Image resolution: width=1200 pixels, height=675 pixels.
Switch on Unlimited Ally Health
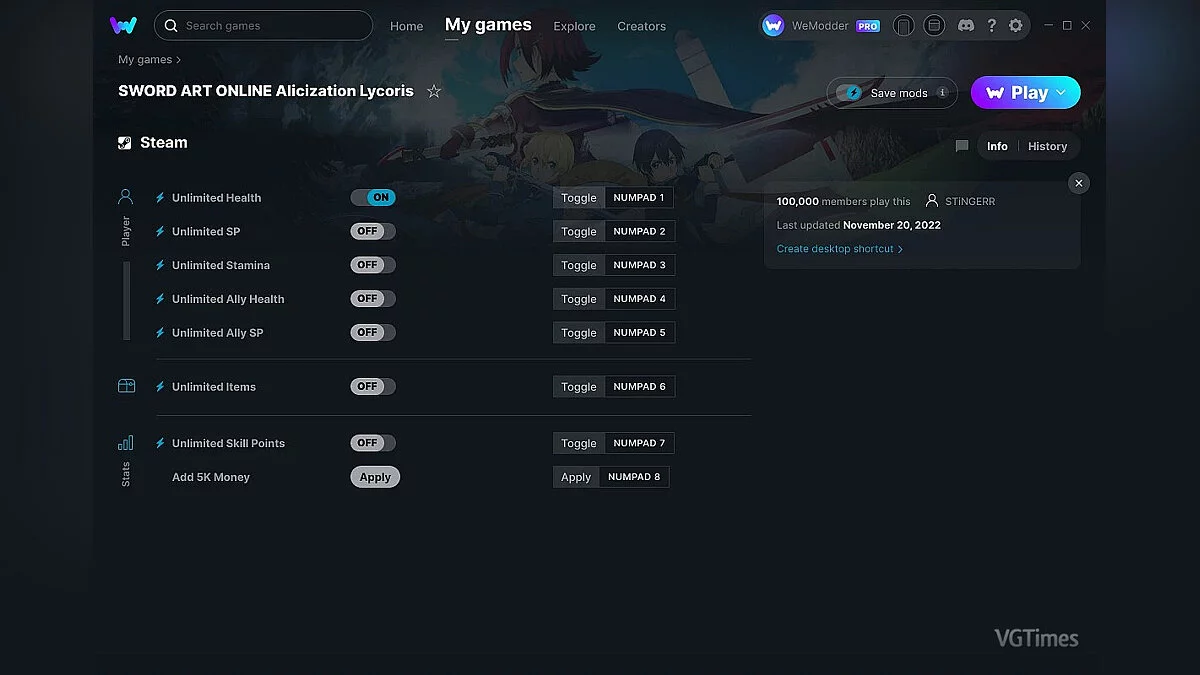tap(373, 299)
